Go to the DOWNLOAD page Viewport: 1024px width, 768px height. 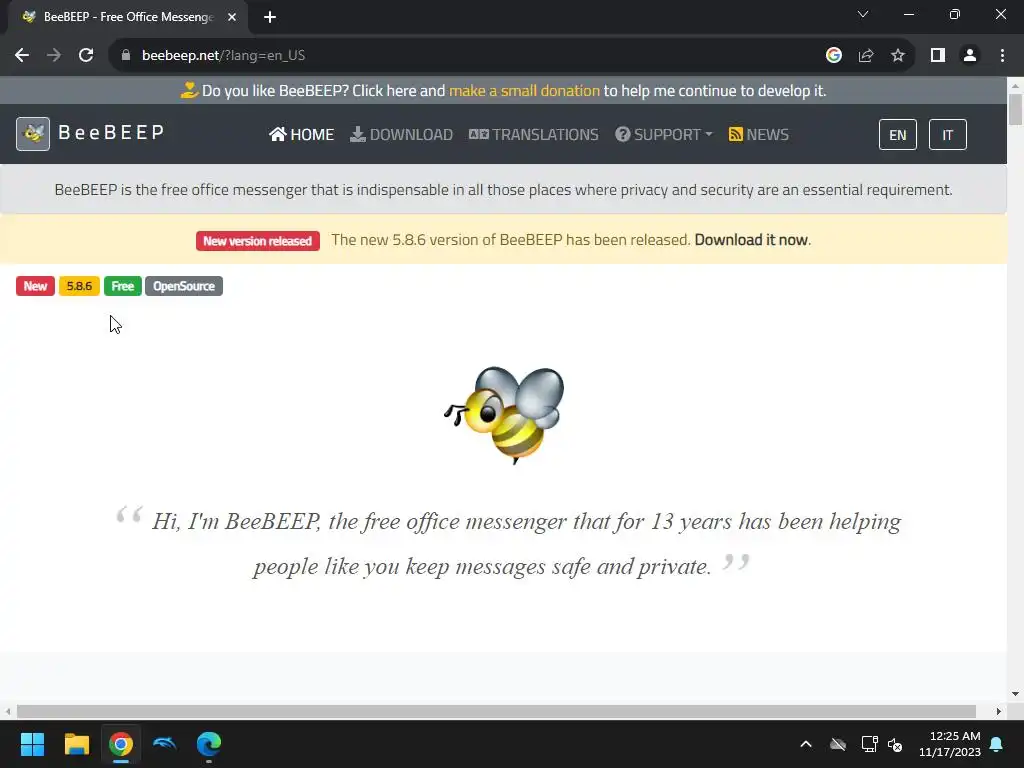(x=401, y=135)
